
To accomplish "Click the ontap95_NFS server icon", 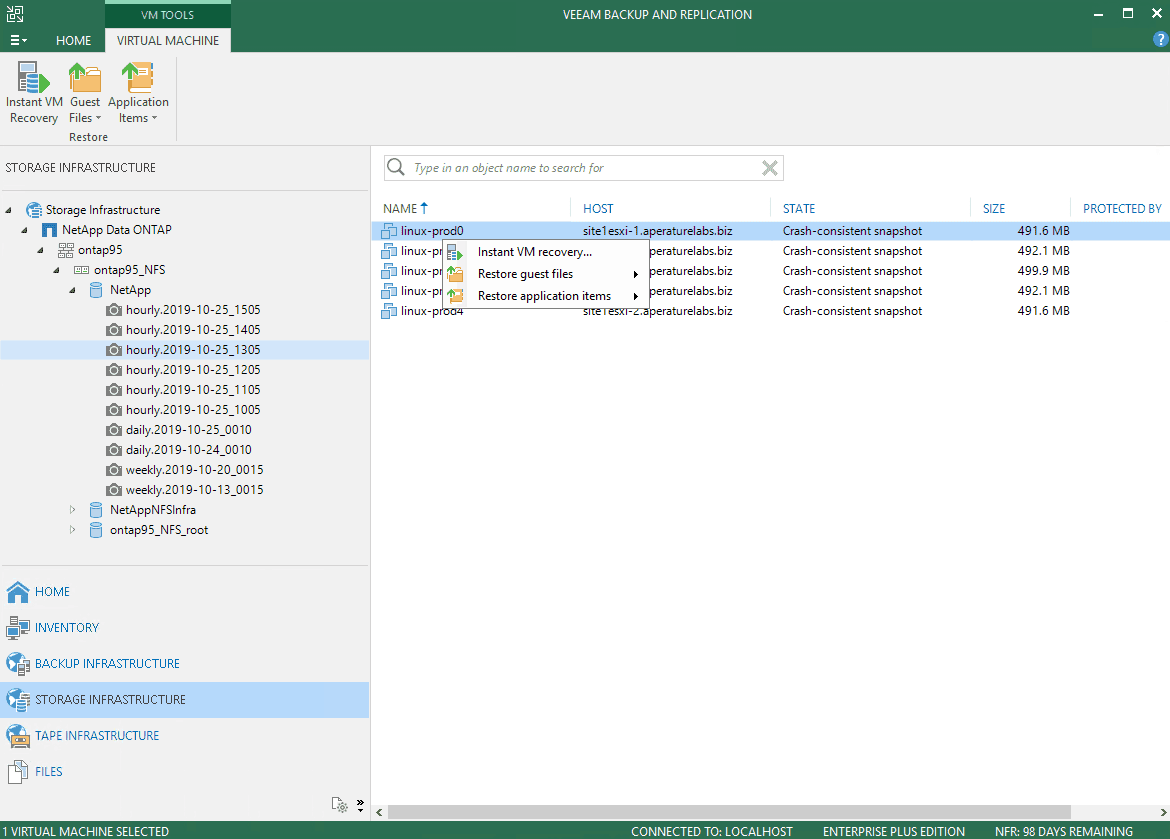I will (x=81, y=270).
